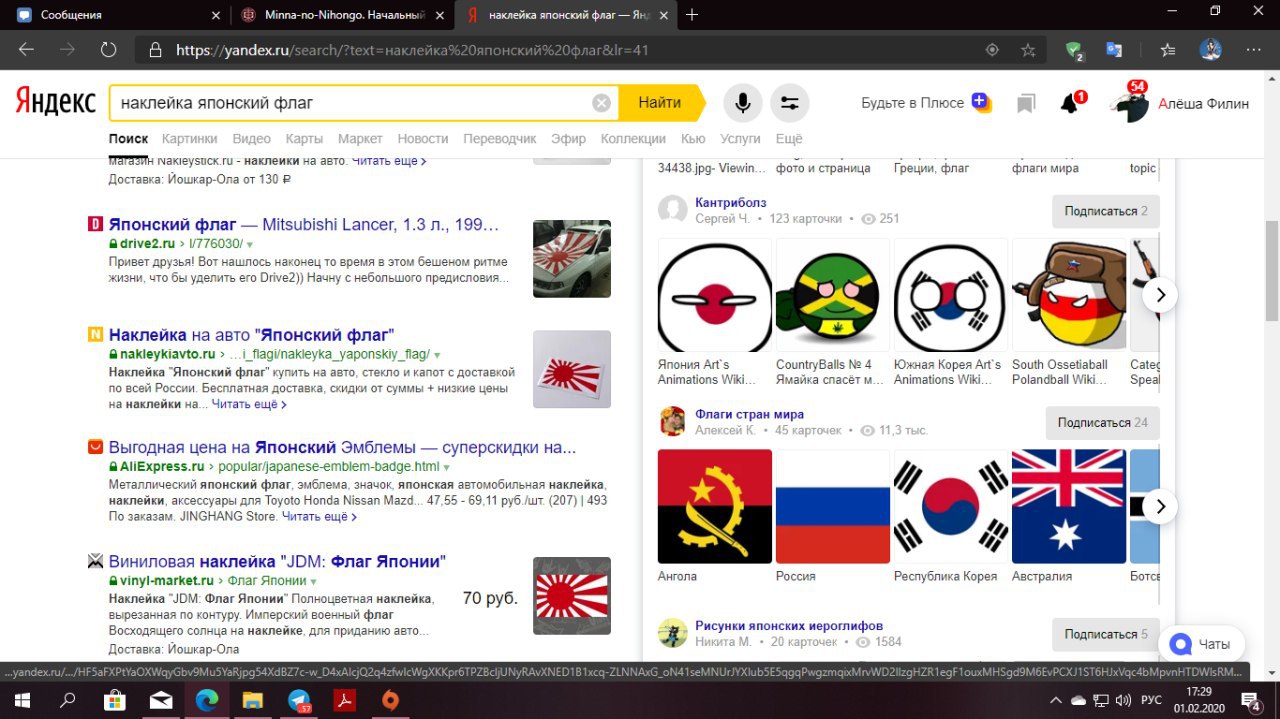The height and width of the screenshot is (719, 1280).
Task: Click the Найти search button
Action: pos(660,102)
